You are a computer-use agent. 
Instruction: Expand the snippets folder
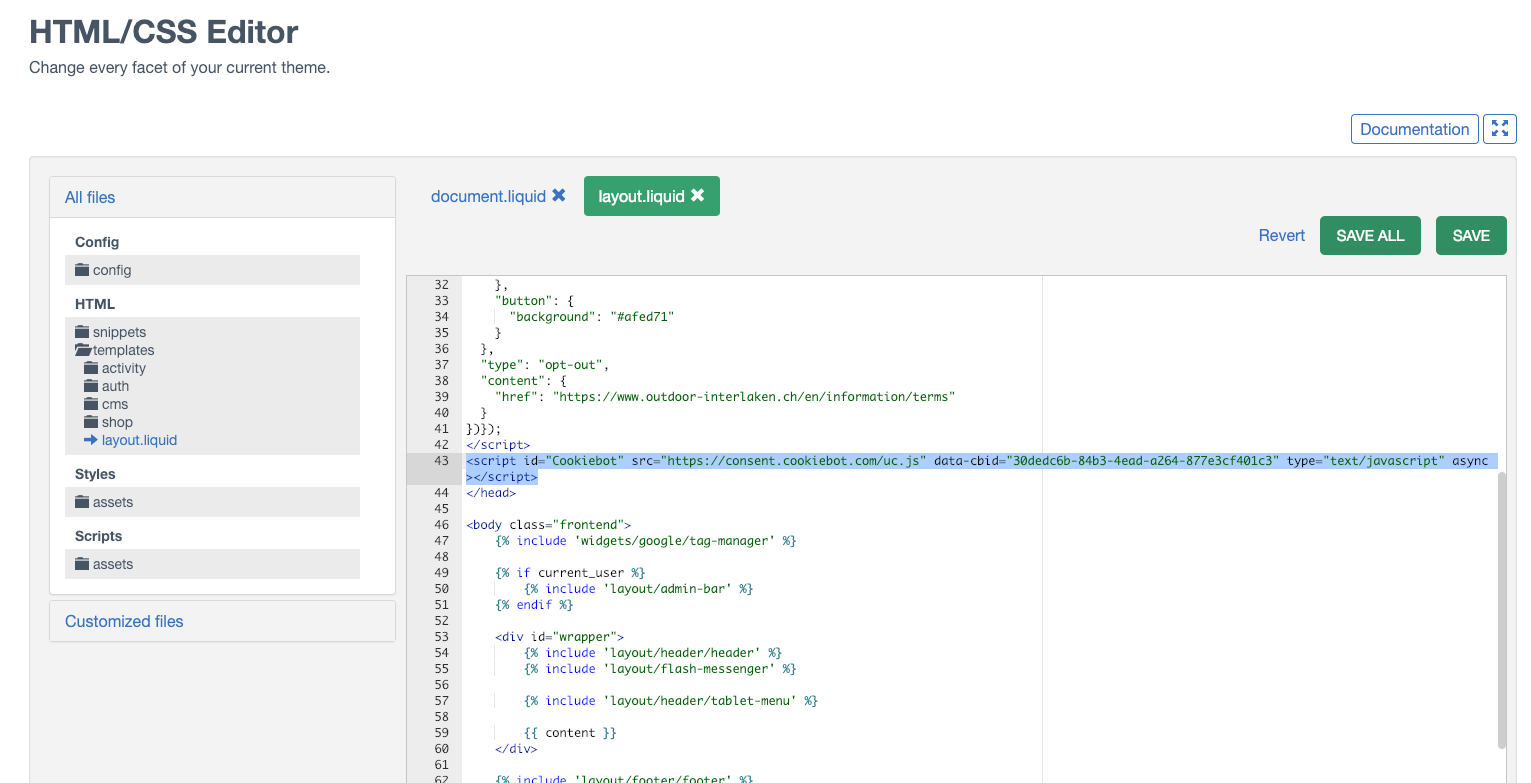pyautogui.click(x=119, y=332)
